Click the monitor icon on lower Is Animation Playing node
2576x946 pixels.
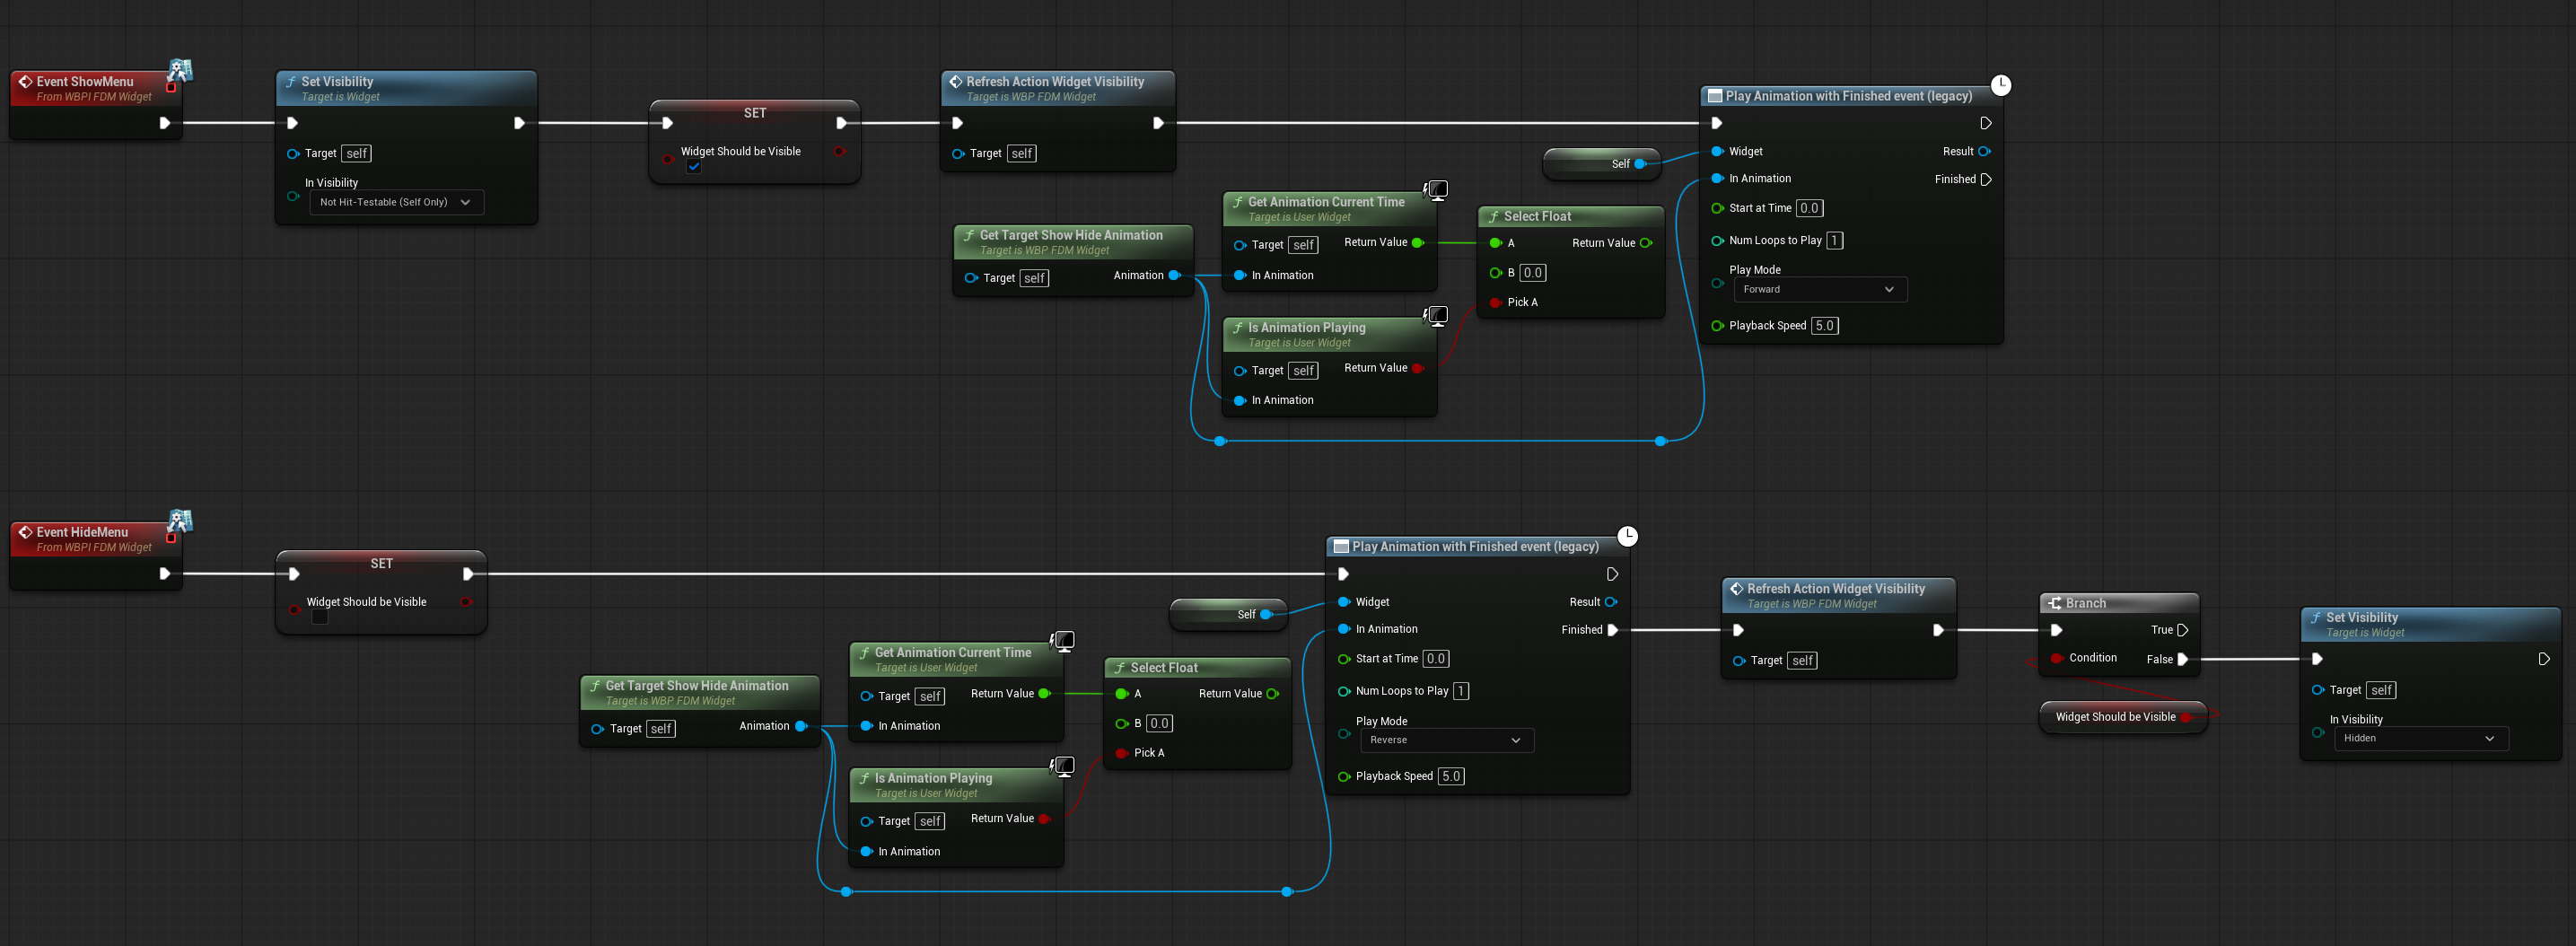[1063, 766]
